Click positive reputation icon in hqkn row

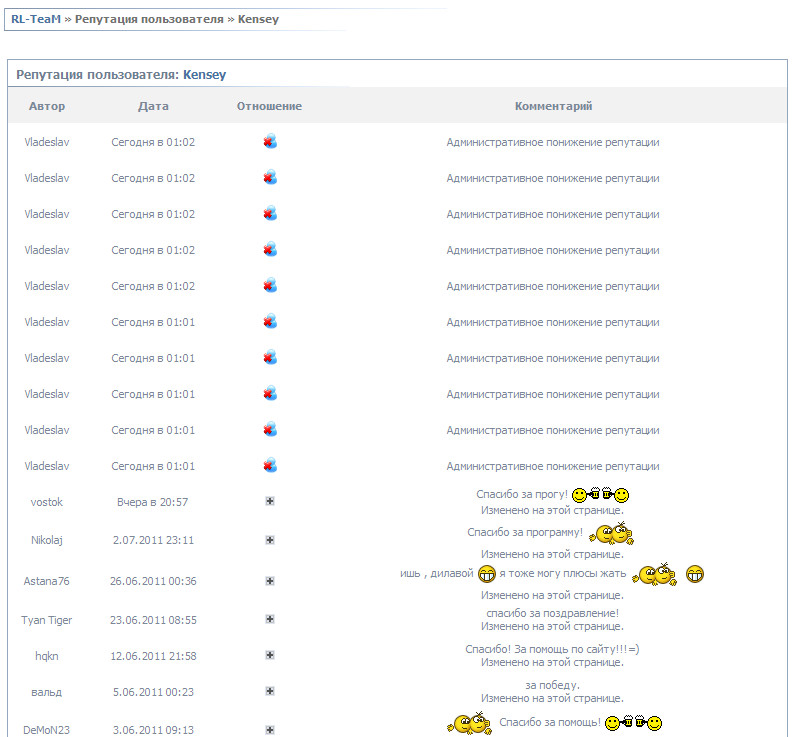click(x=270, y=655)
